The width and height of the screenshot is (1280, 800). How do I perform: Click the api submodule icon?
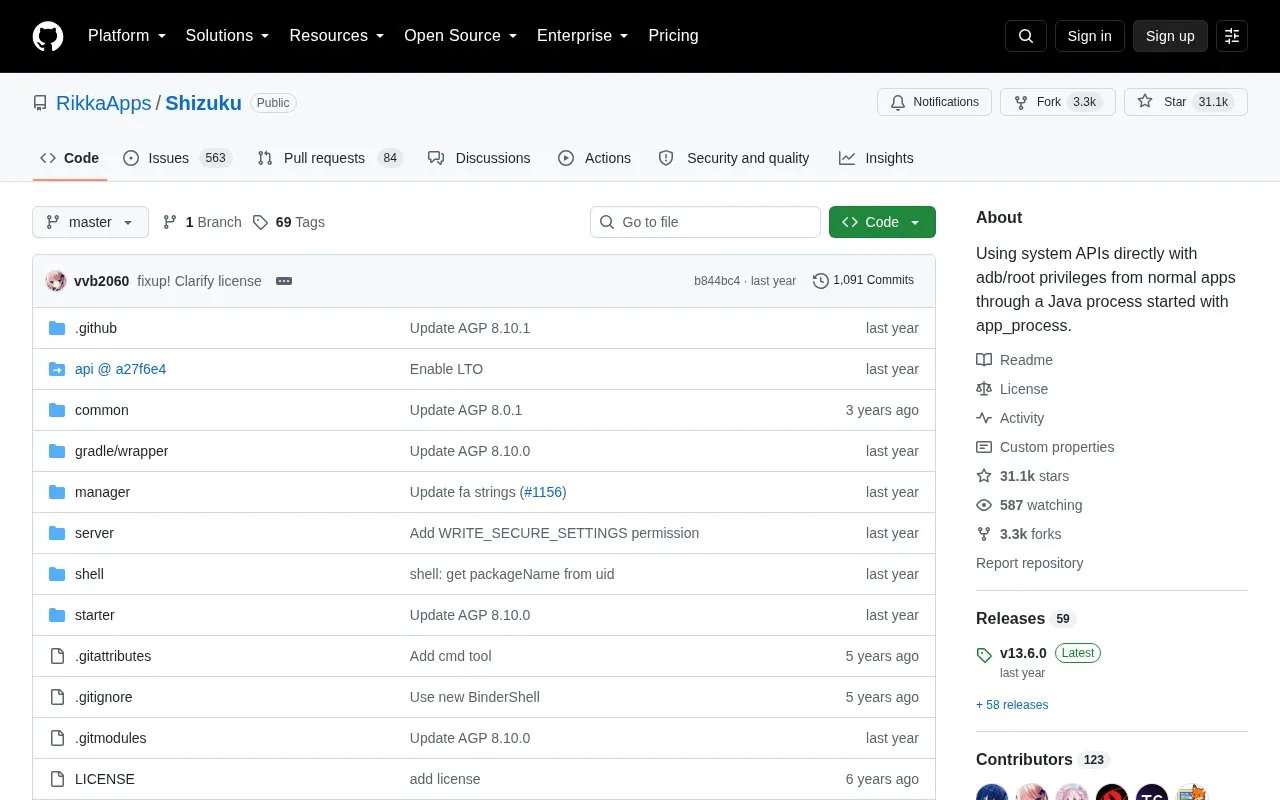(57, 369)
